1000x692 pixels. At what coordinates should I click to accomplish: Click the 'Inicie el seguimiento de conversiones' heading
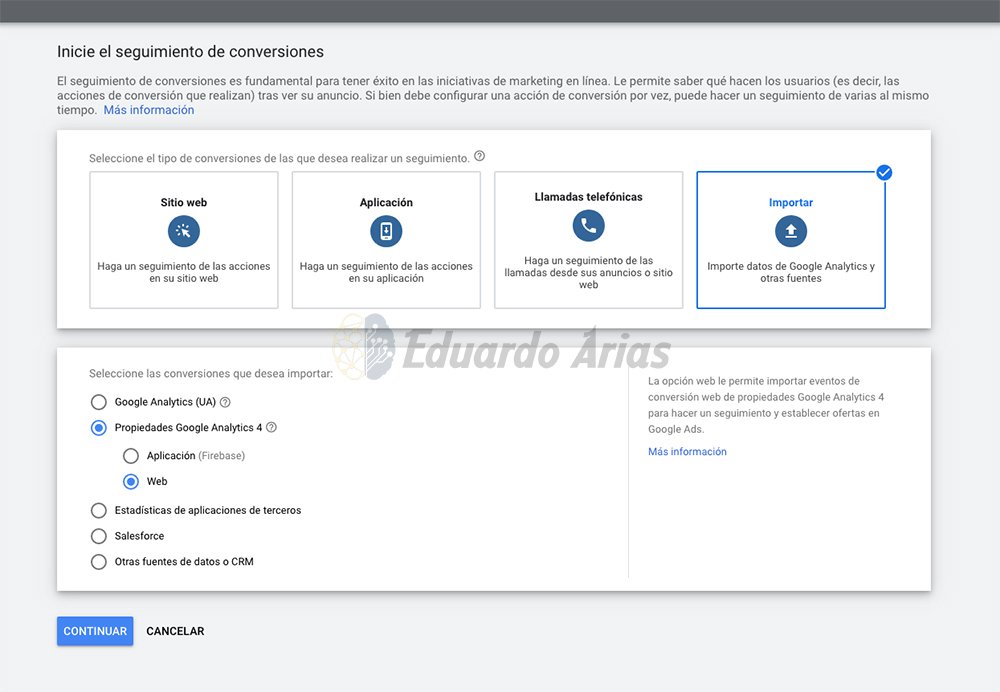[x=190, y=52]
